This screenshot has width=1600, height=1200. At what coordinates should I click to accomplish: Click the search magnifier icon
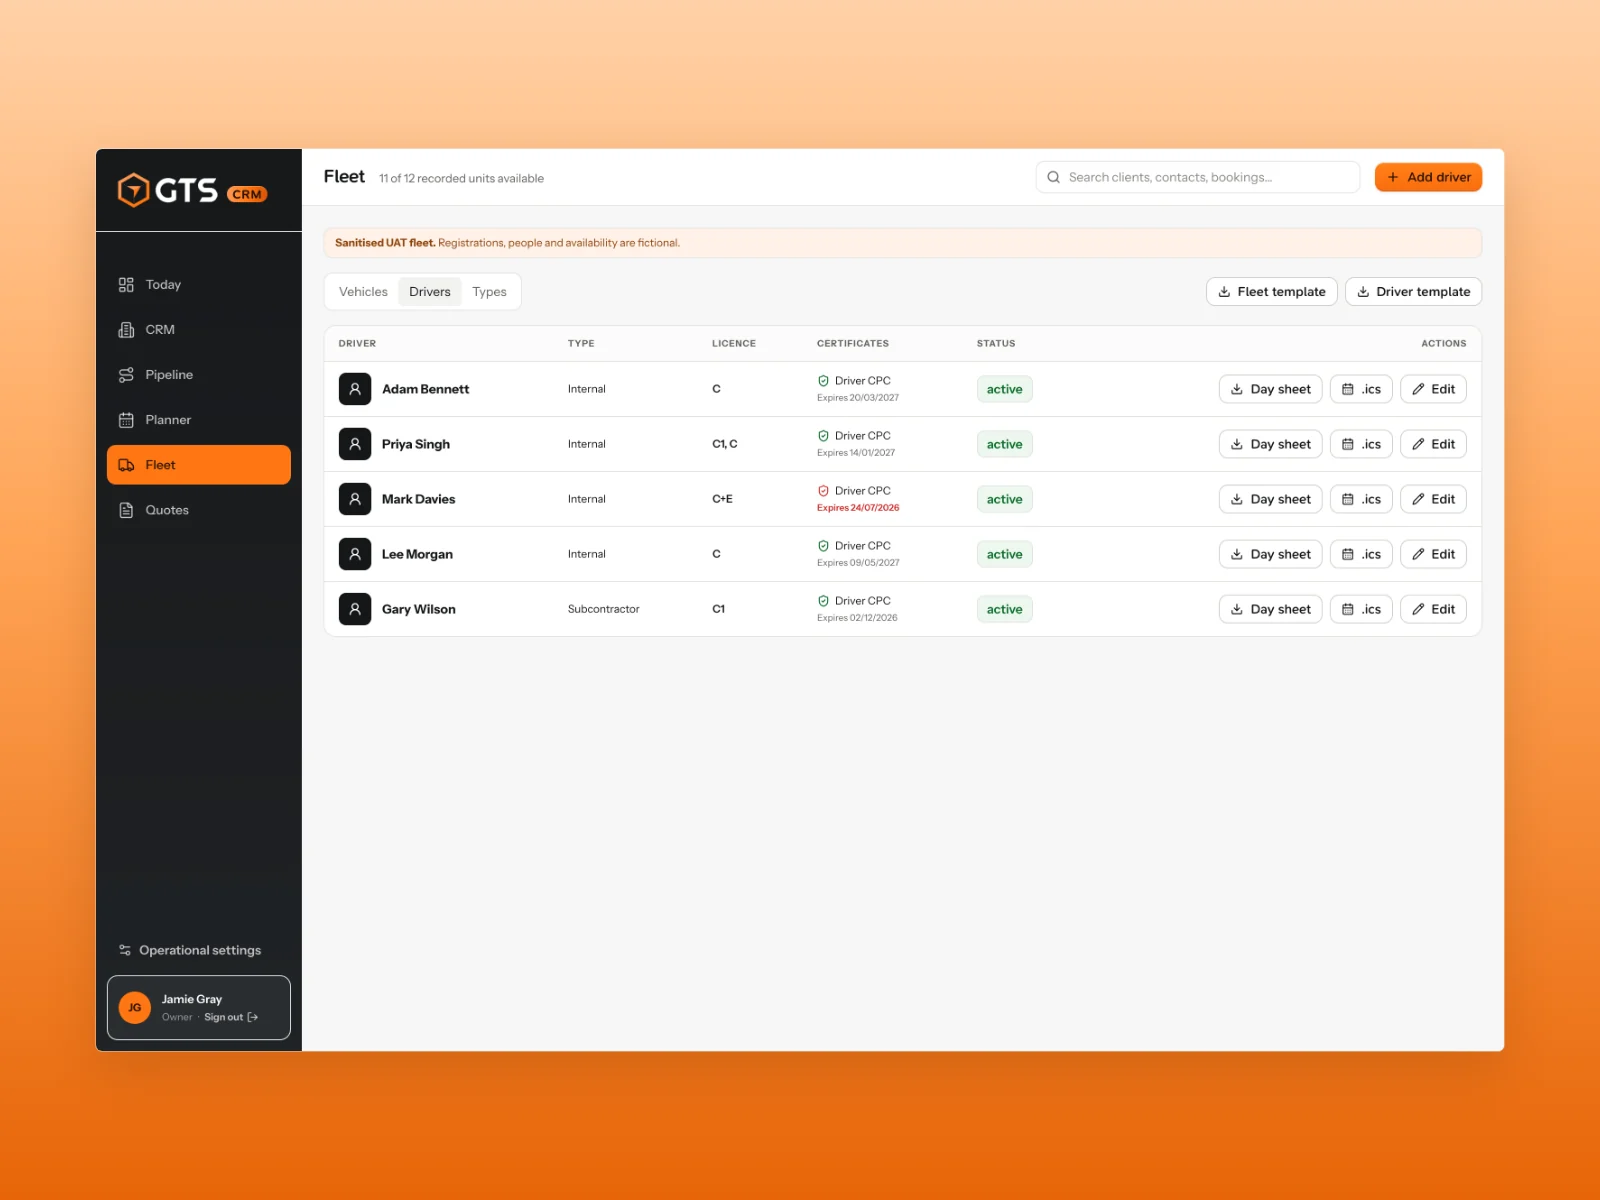pos(1053,177)
